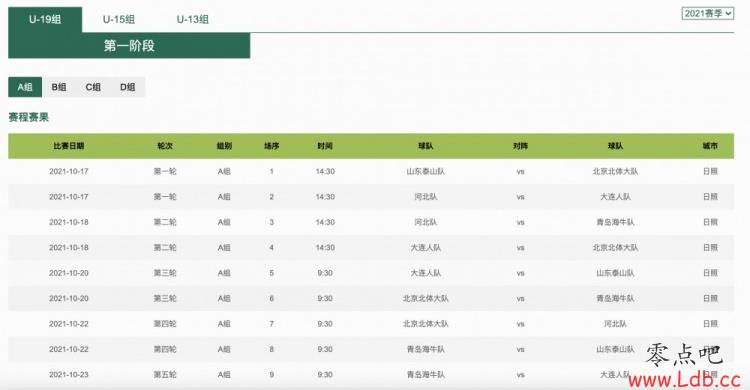Click 青岛海牛队 in match 3 row

(615, 222)
